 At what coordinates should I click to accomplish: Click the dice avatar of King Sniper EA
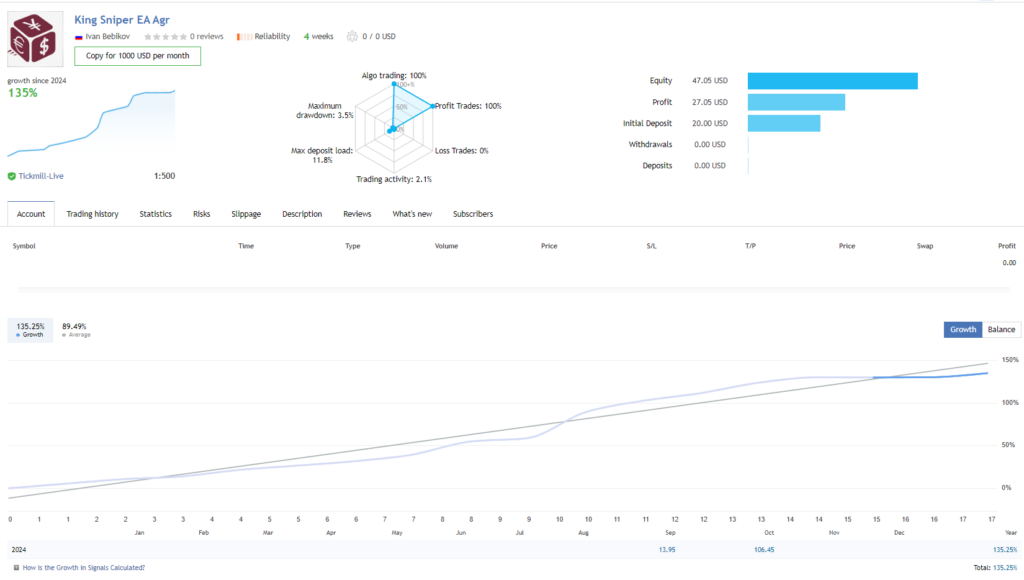[x=34, y=36]
